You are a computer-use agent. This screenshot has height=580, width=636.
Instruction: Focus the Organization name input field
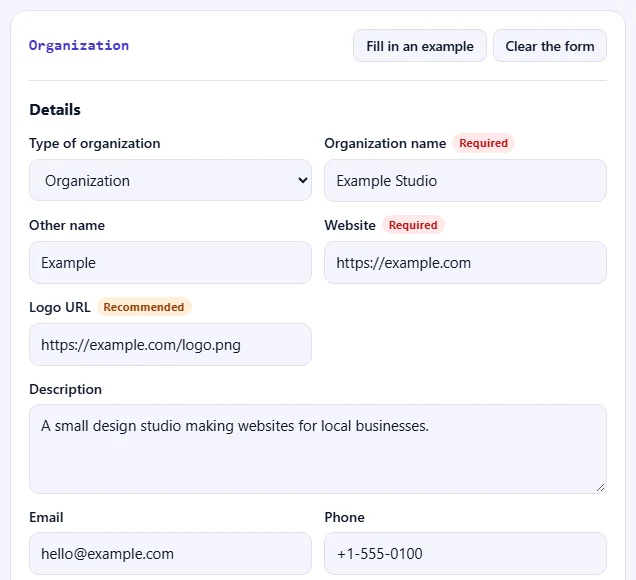click(465, 180)
